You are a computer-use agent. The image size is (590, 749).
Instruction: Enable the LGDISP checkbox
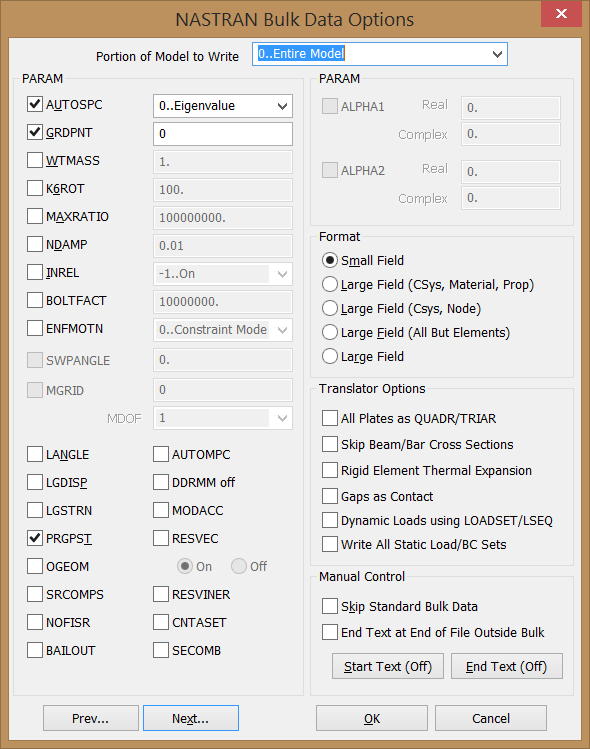point(35,482)
